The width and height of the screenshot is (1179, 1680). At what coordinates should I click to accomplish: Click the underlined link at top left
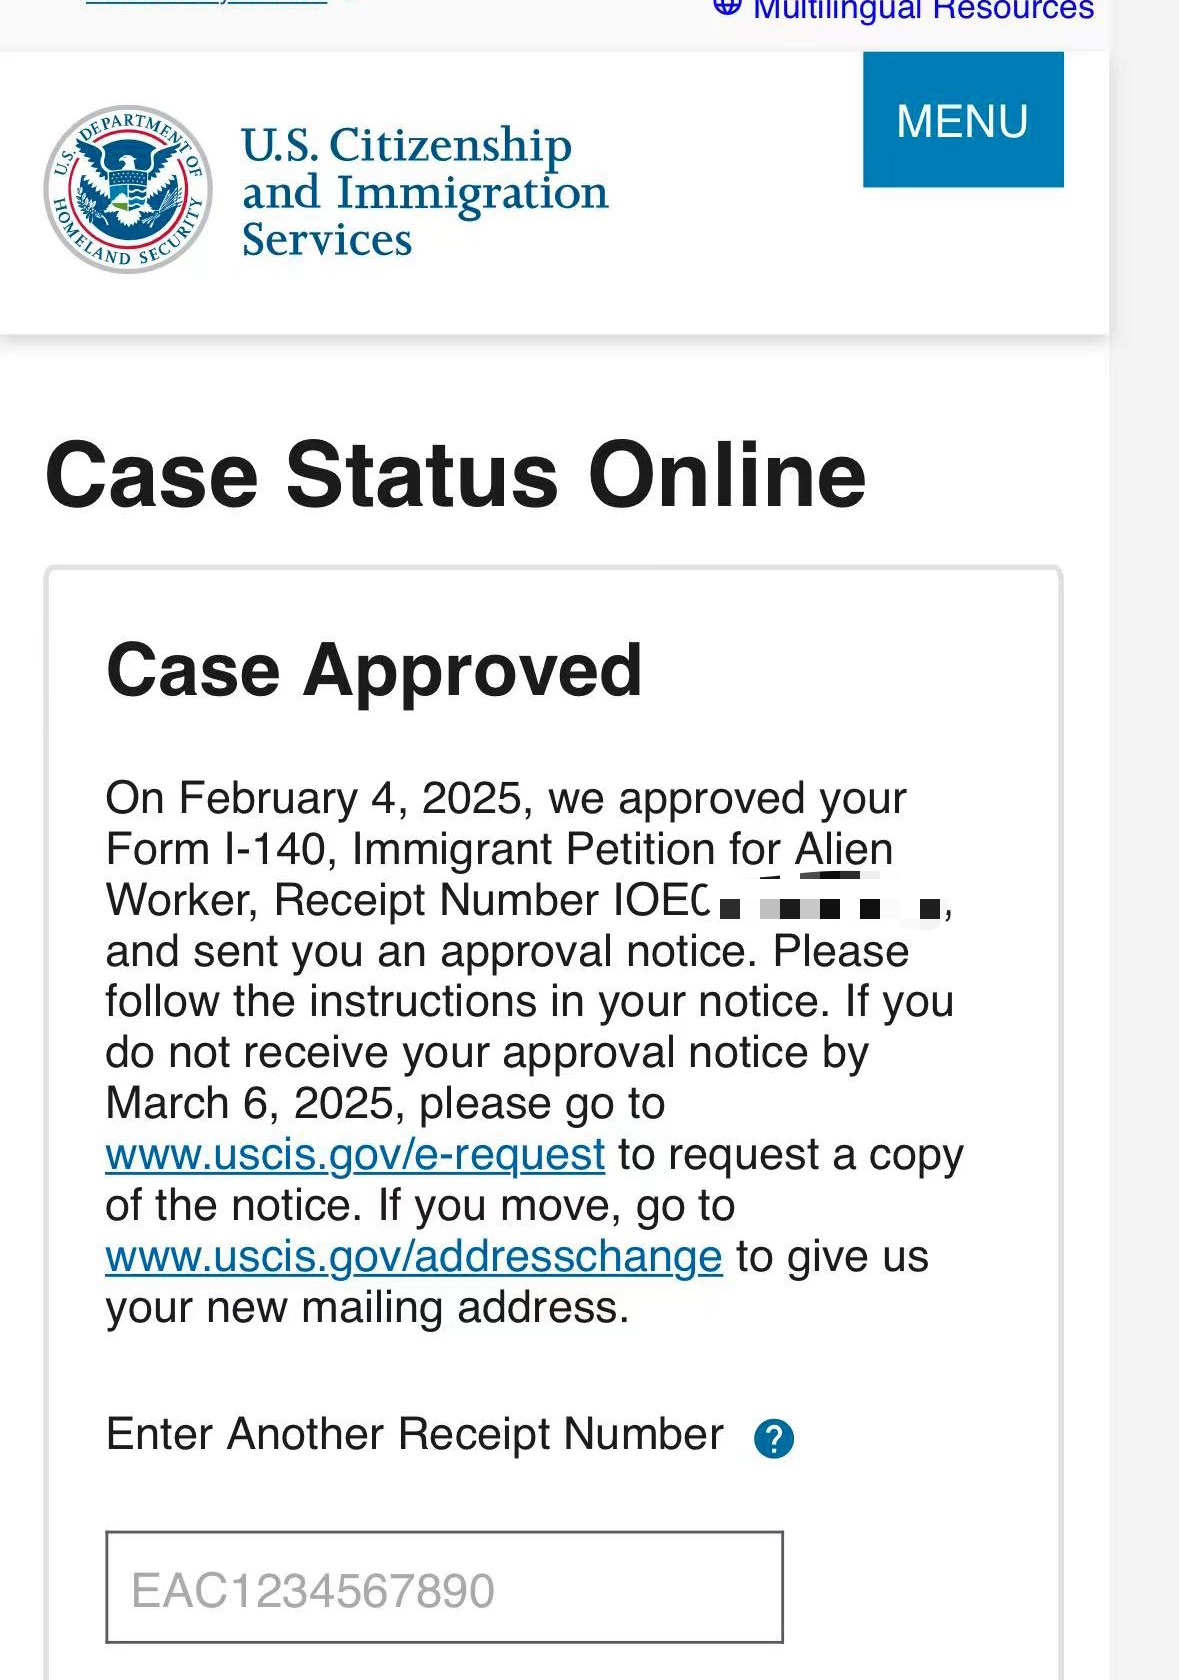click(x=206, y=2)
